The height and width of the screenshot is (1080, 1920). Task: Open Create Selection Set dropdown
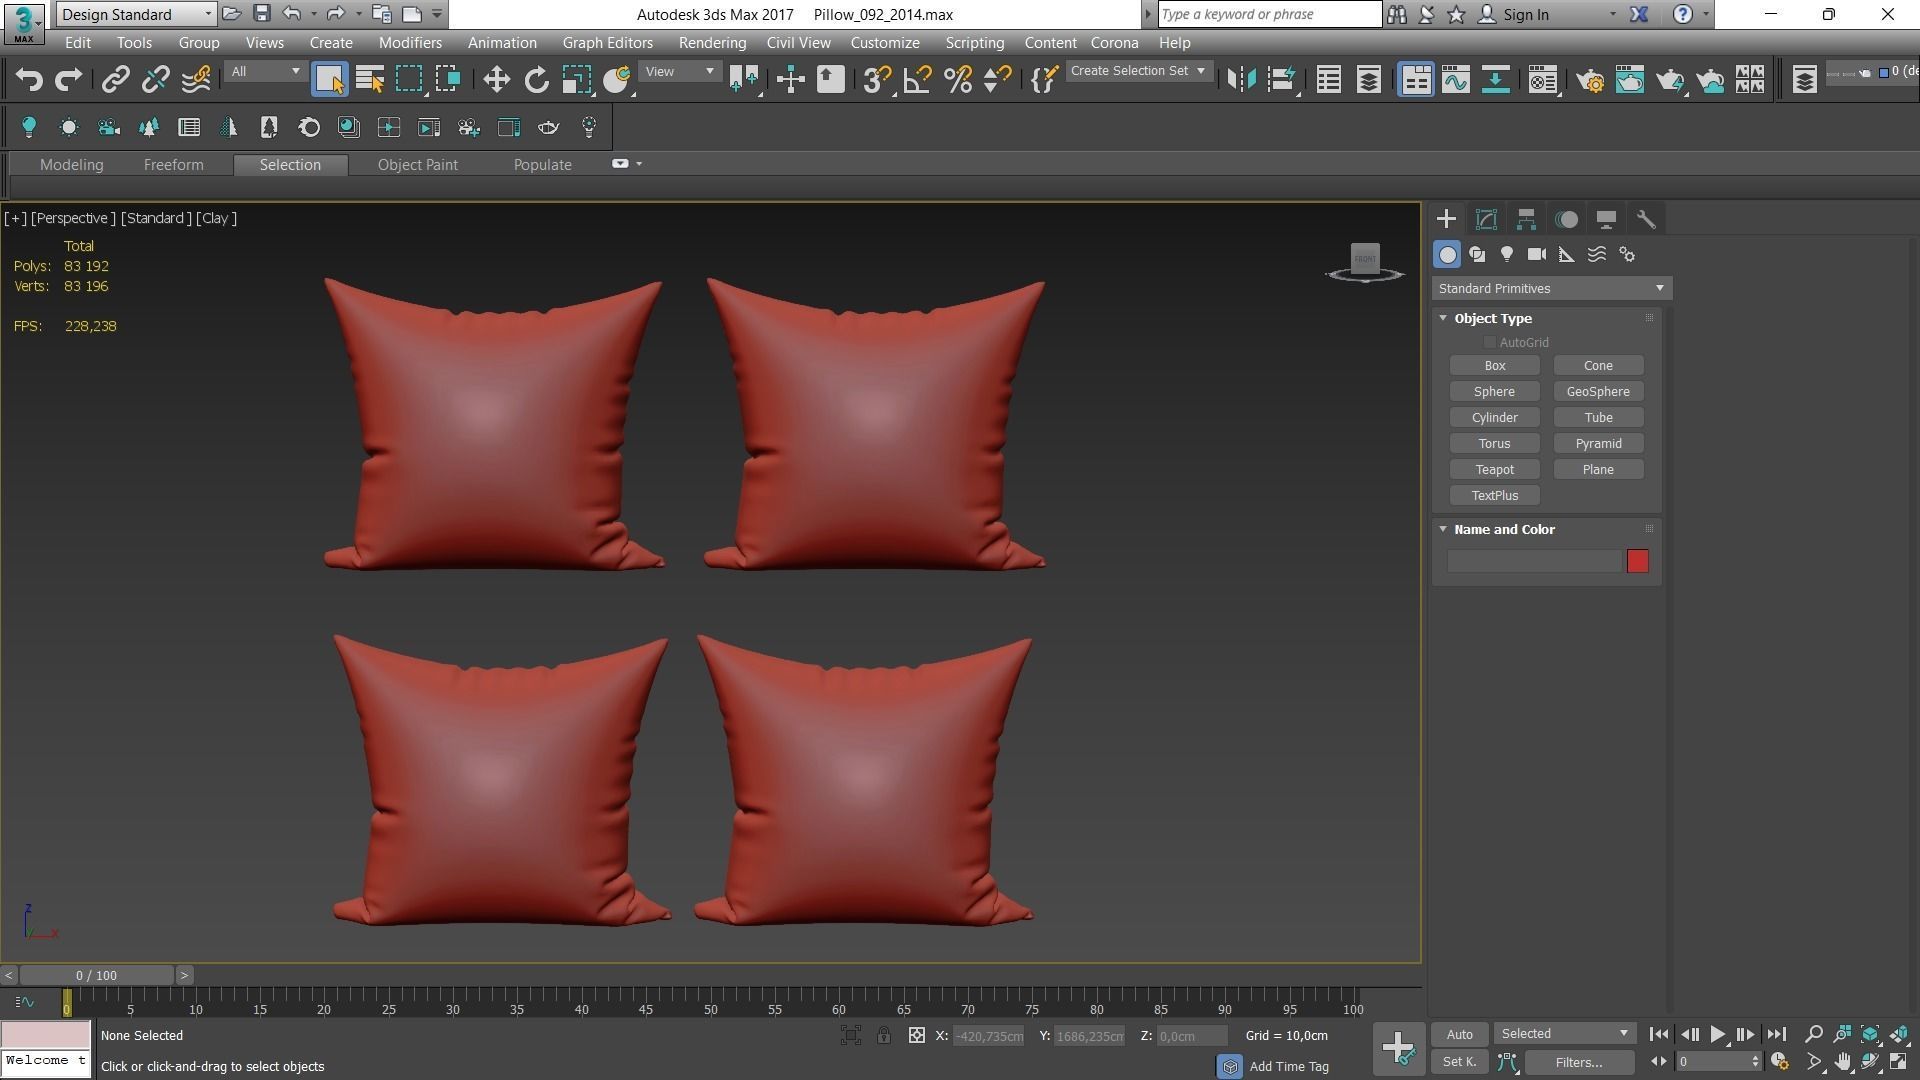[1138, 71]
